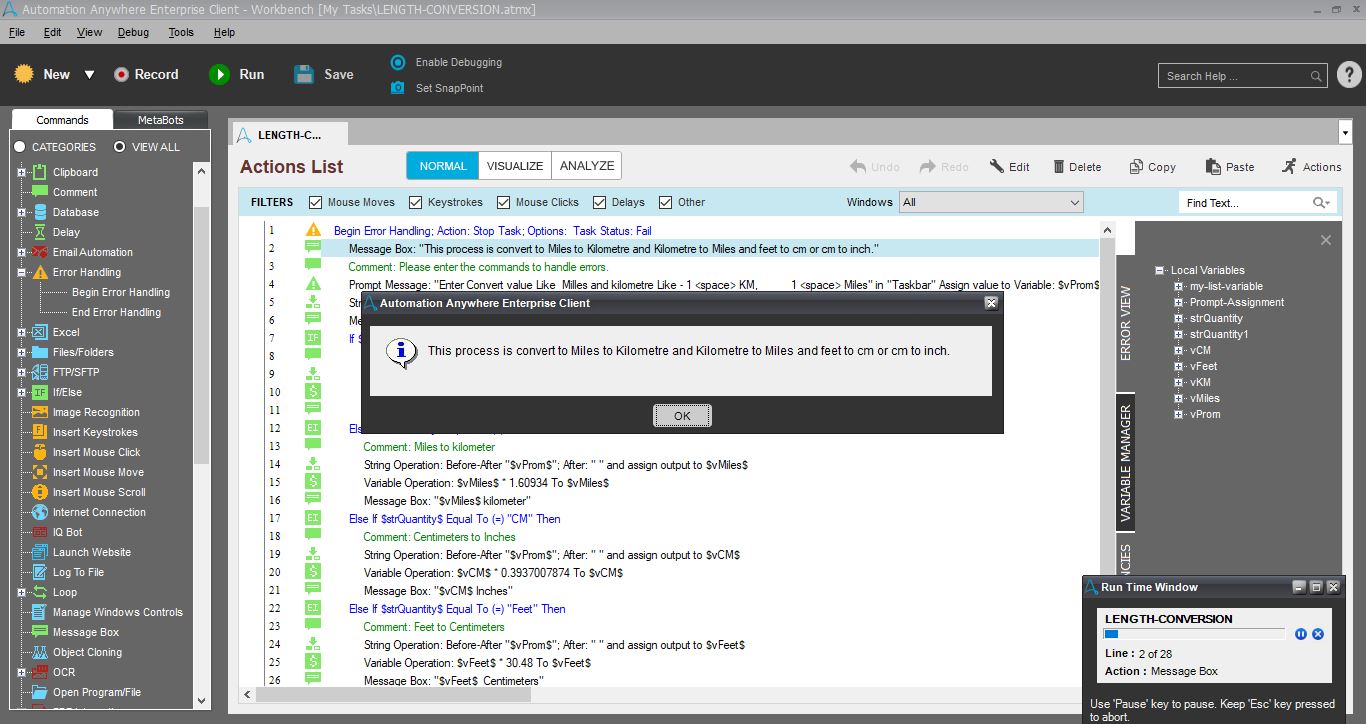1366x724 pixels.
Task: Select the VIEW ALL radio button
Action: tap(120, 147)
